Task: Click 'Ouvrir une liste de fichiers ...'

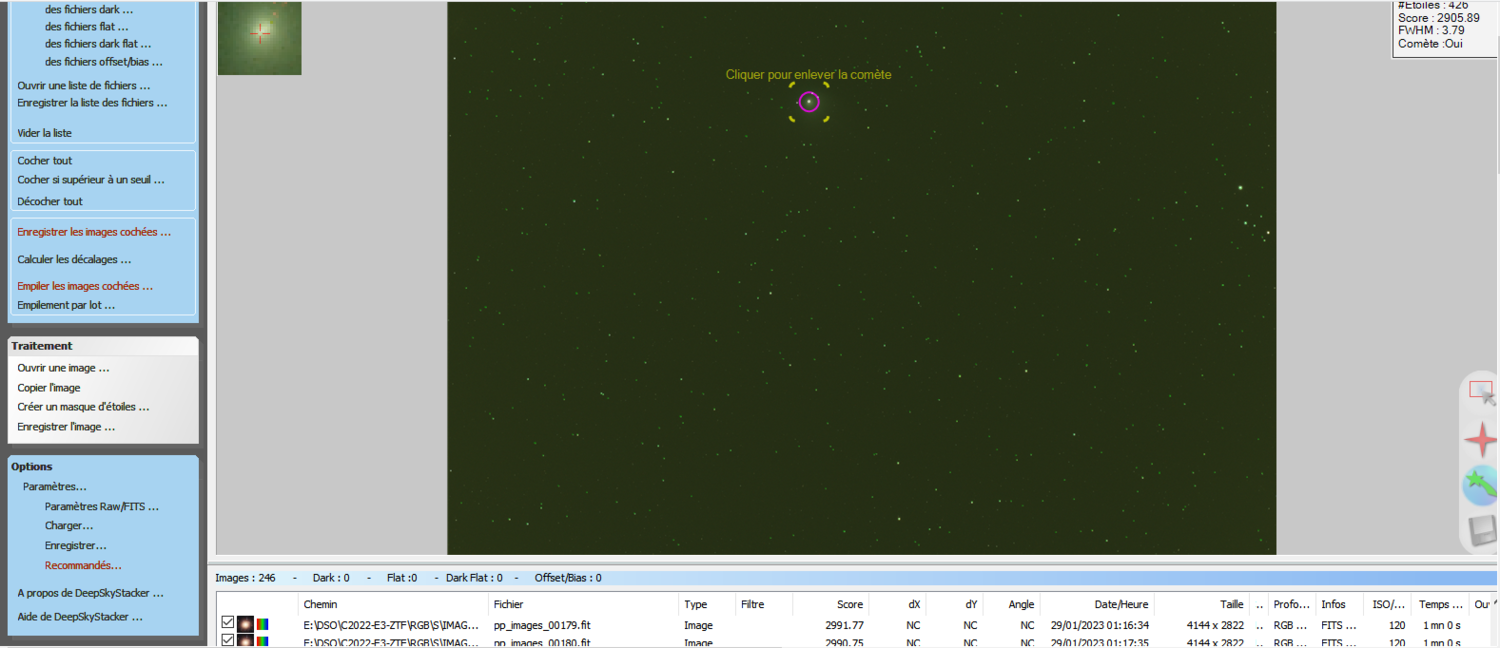Action: (x=84, y=85)
